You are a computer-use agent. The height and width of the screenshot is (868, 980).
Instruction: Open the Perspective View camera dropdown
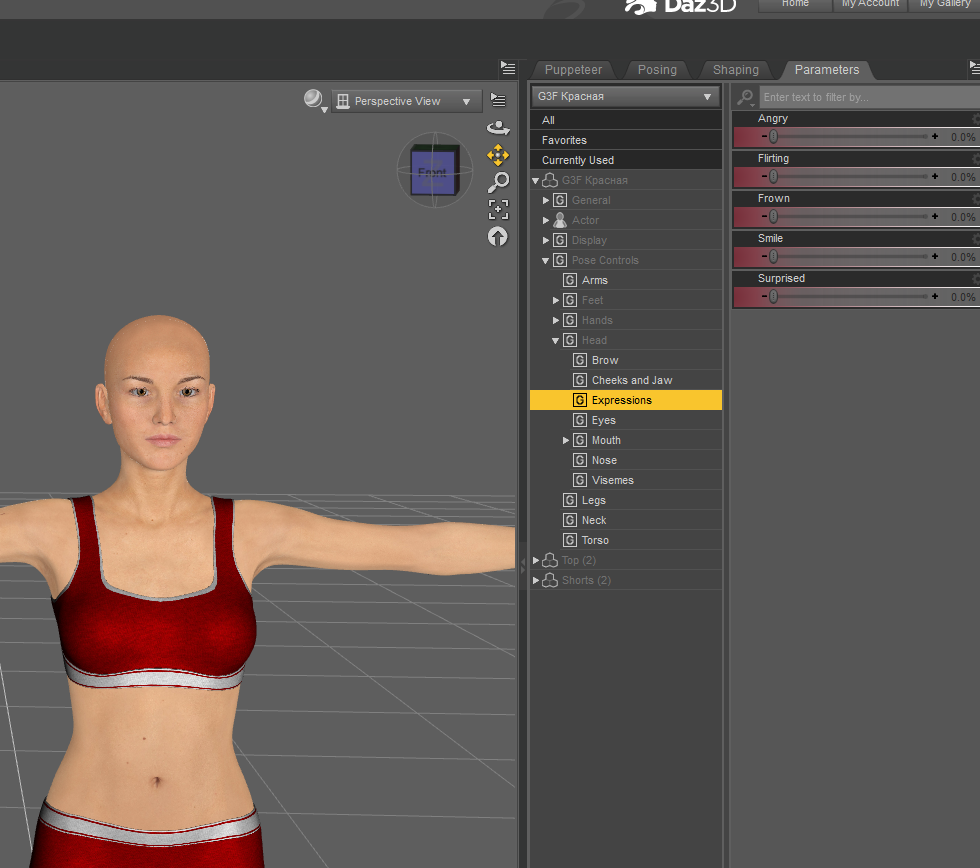point(407,101)
